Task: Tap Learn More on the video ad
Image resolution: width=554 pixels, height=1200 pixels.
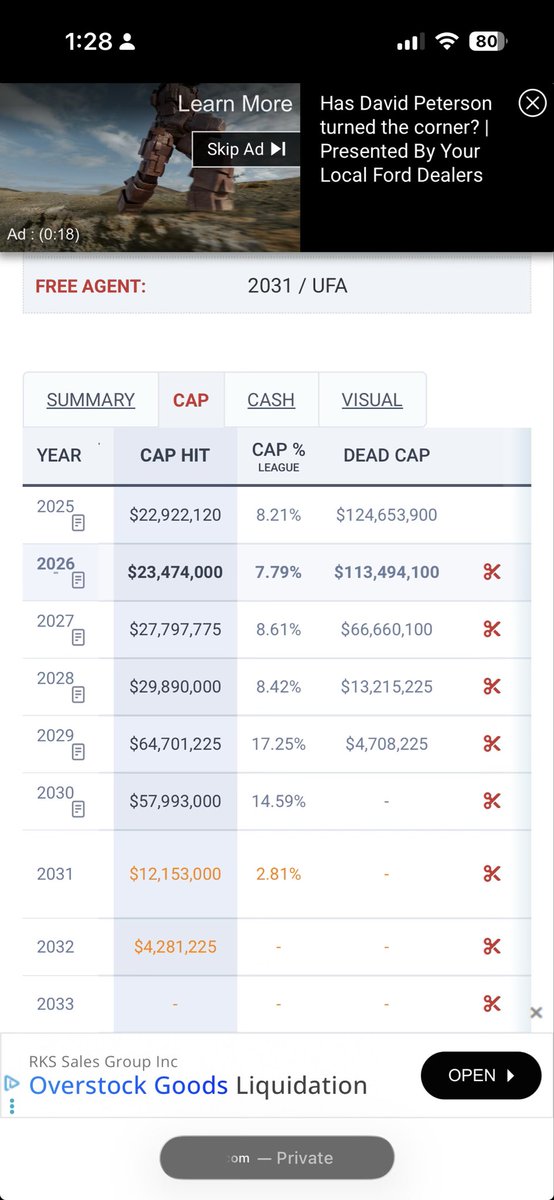Action: pos(235,104)
